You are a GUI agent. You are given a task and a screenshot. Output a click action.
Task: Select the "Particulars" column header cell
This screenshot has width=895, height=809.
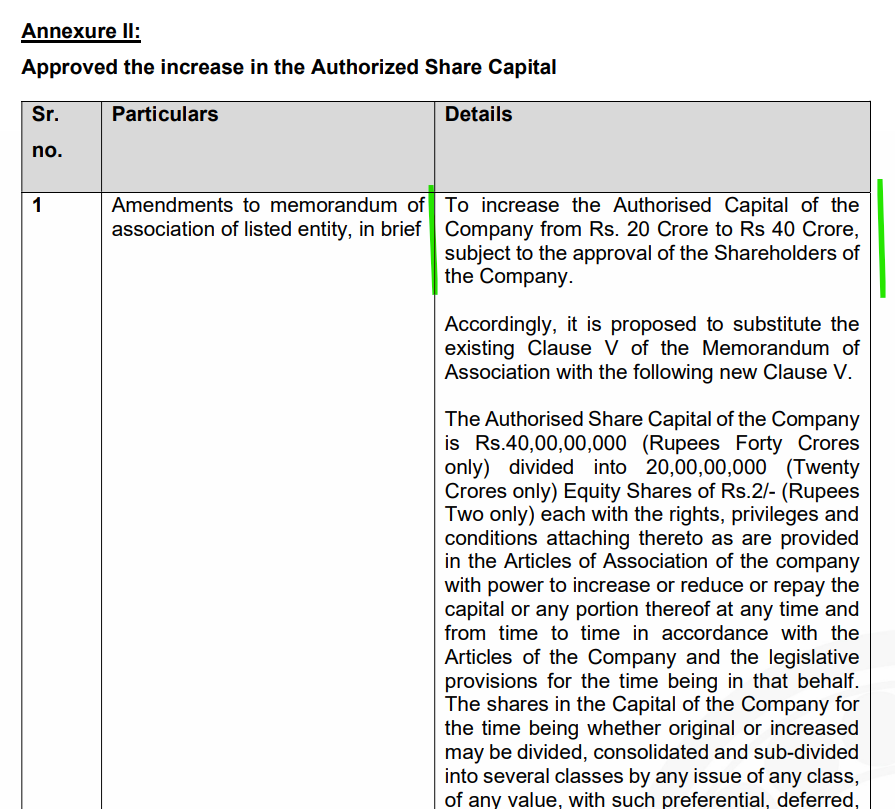click(165, 114)
